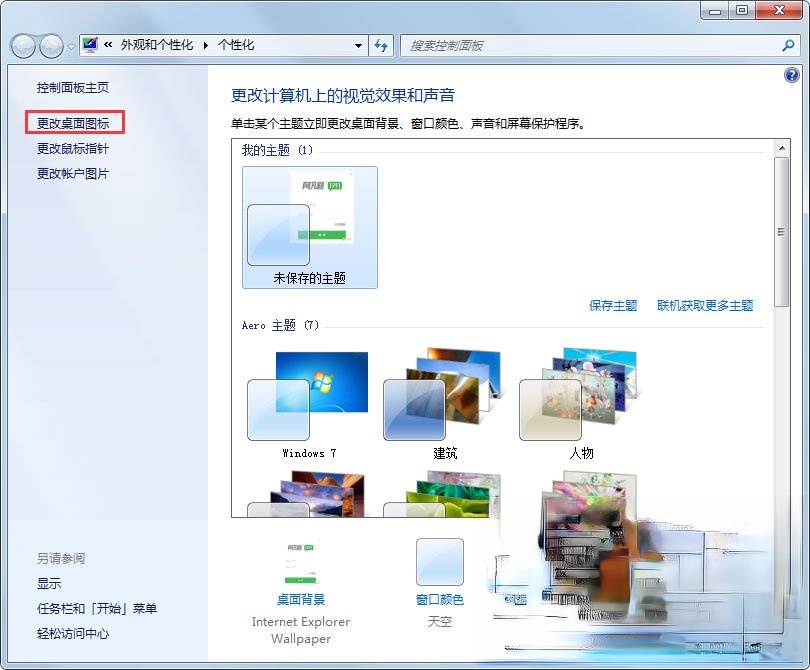Screen dimensions: 810x670
Task: Refresh the Control Panel page
Action: coord(381,46)
